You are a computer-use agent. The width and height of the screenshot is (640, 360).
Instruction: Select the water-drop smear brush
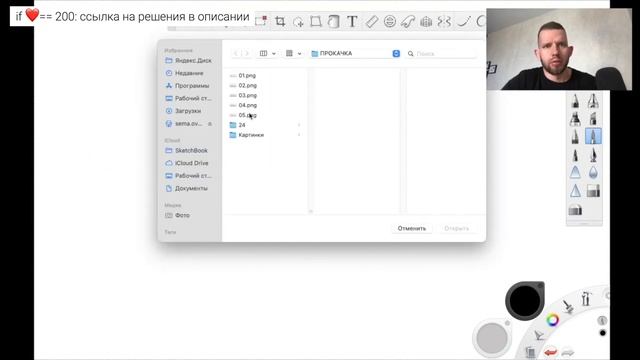593,173
